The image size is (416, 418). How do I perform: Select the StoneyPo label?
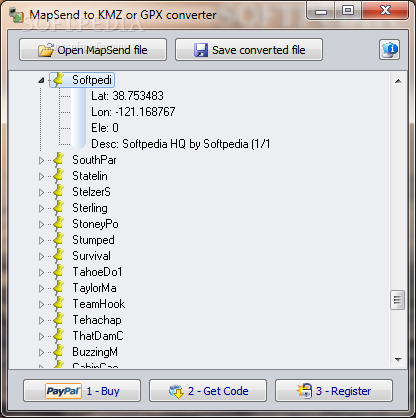click(x=95, y=224)
